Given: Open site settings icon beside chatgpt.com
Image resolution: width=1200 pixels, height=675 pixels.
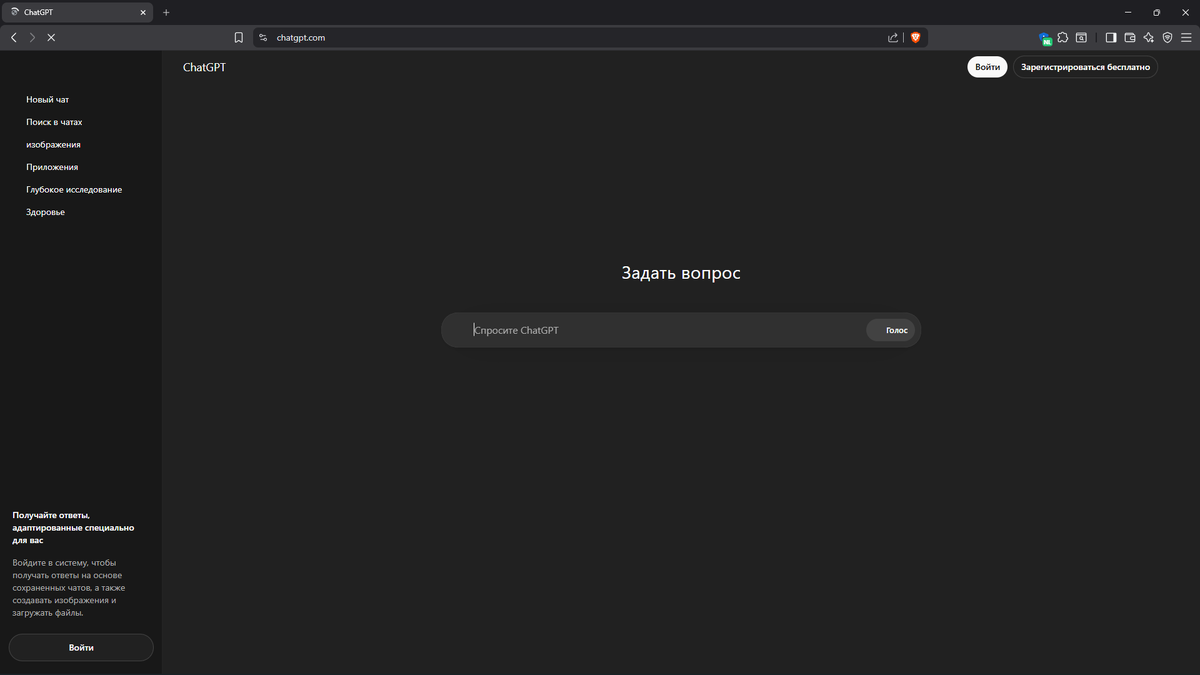Looking at the screenshot, I should pos(264,37).
